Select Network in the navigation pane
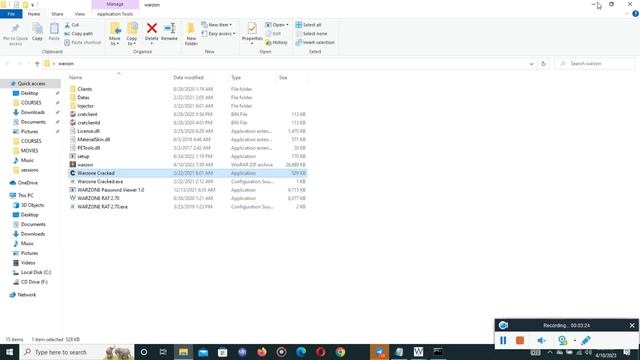 click(x=27, y=294)
